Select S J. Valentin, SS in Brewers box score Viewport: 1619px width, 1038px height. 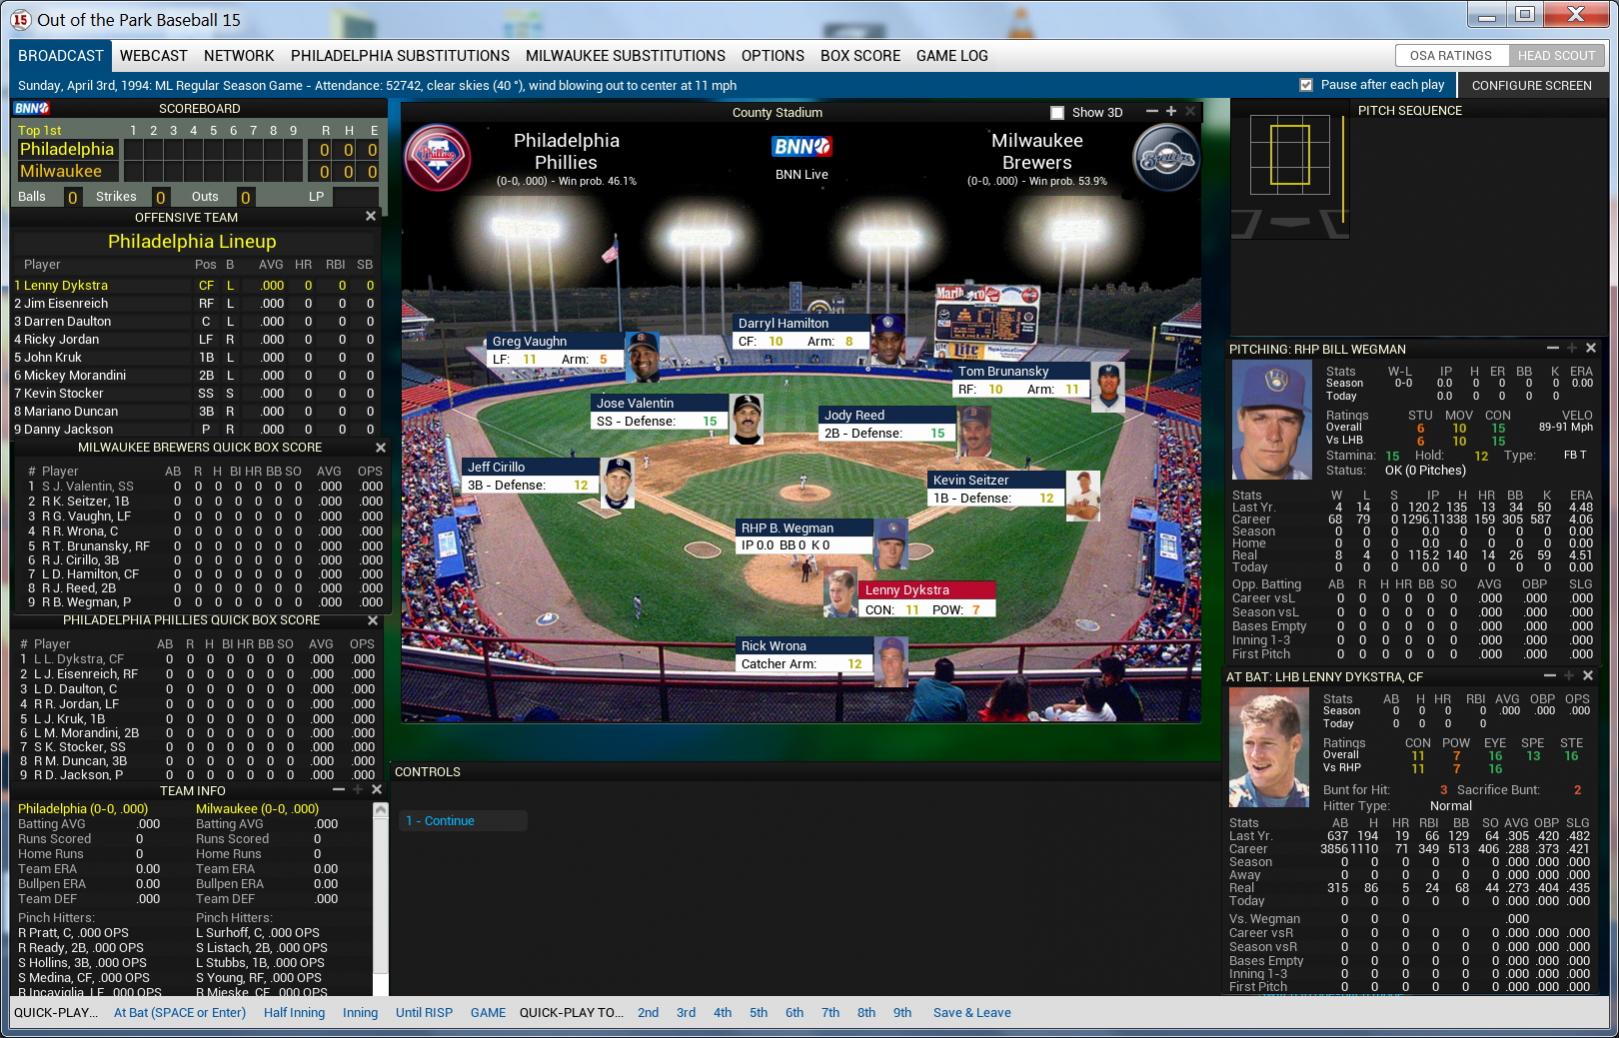pyautogui.click(x=205, y=486)
